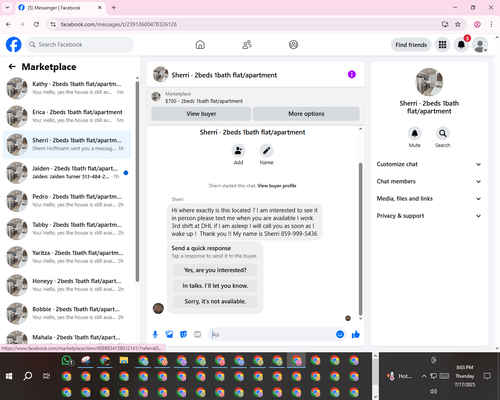Open the Bobbie conversation
This screenshot has width=500, height=400.
pos(67,313)
